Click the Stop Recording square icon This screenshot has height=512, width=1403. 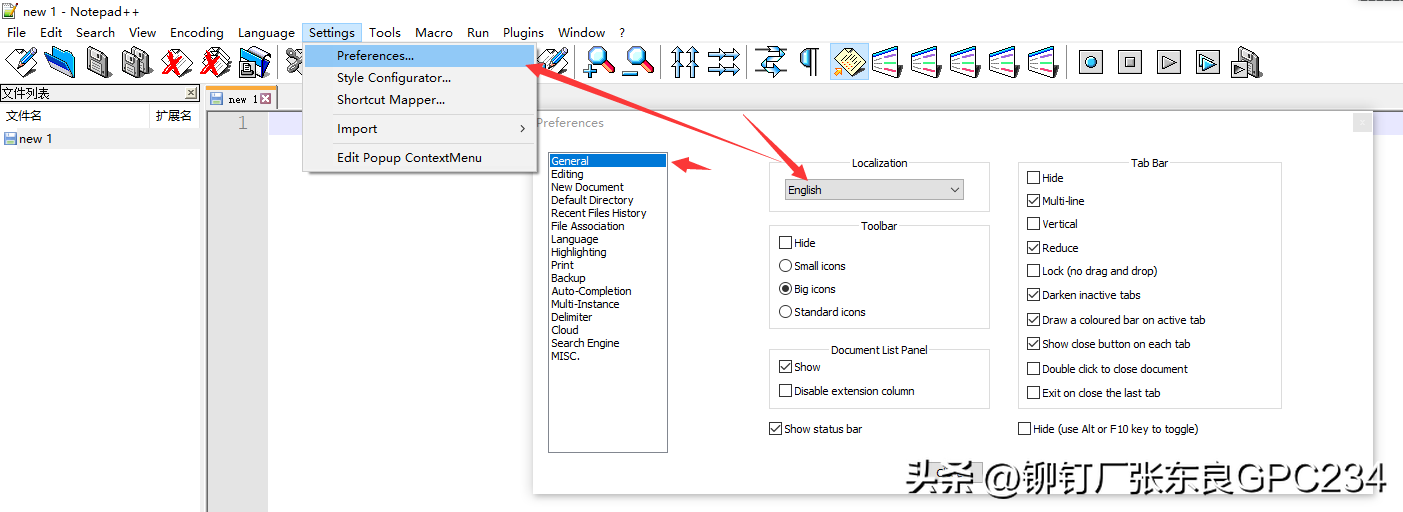tap(1130, 62)
